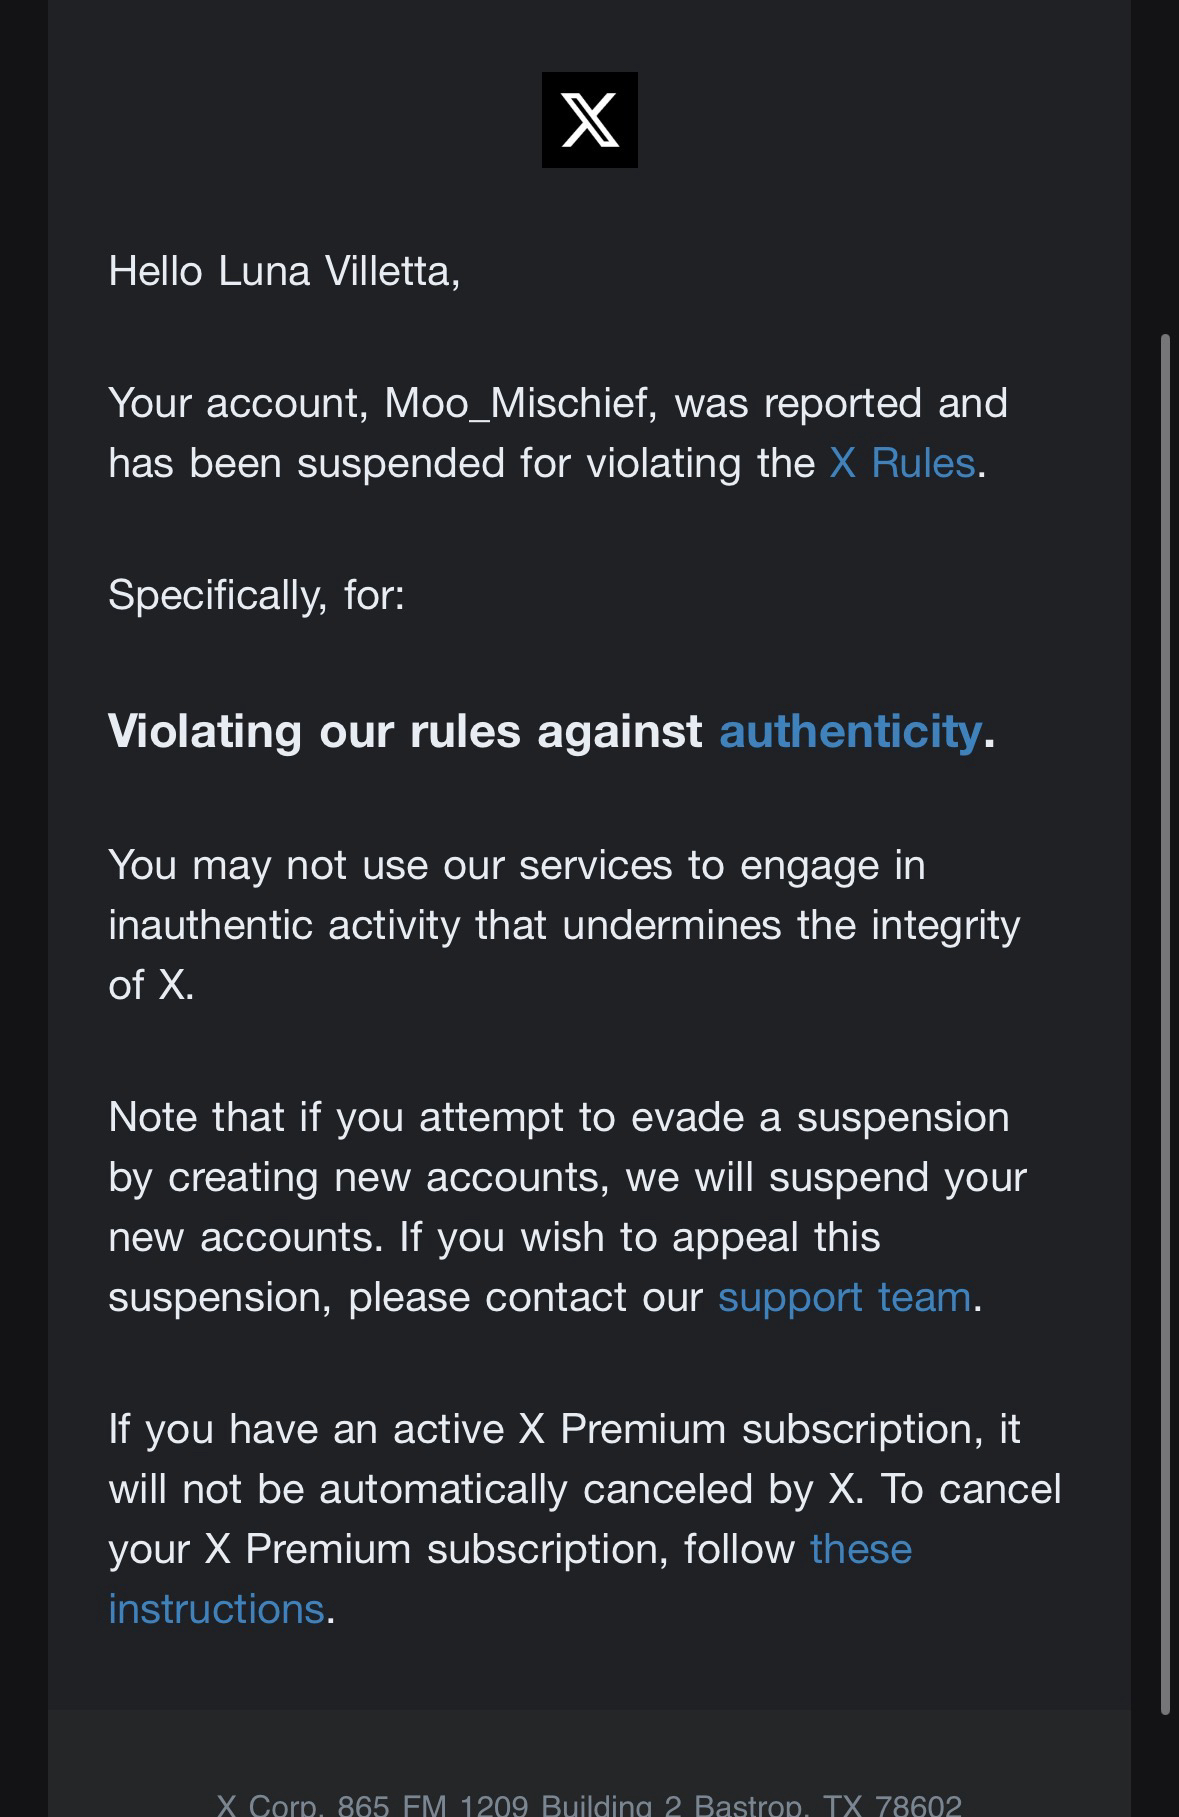Image resolution: width=1179 pixels, height=1817 pixels.
Task: Click the "instructions" link text
Action: pyautogui.click(x=216, y=1609)
